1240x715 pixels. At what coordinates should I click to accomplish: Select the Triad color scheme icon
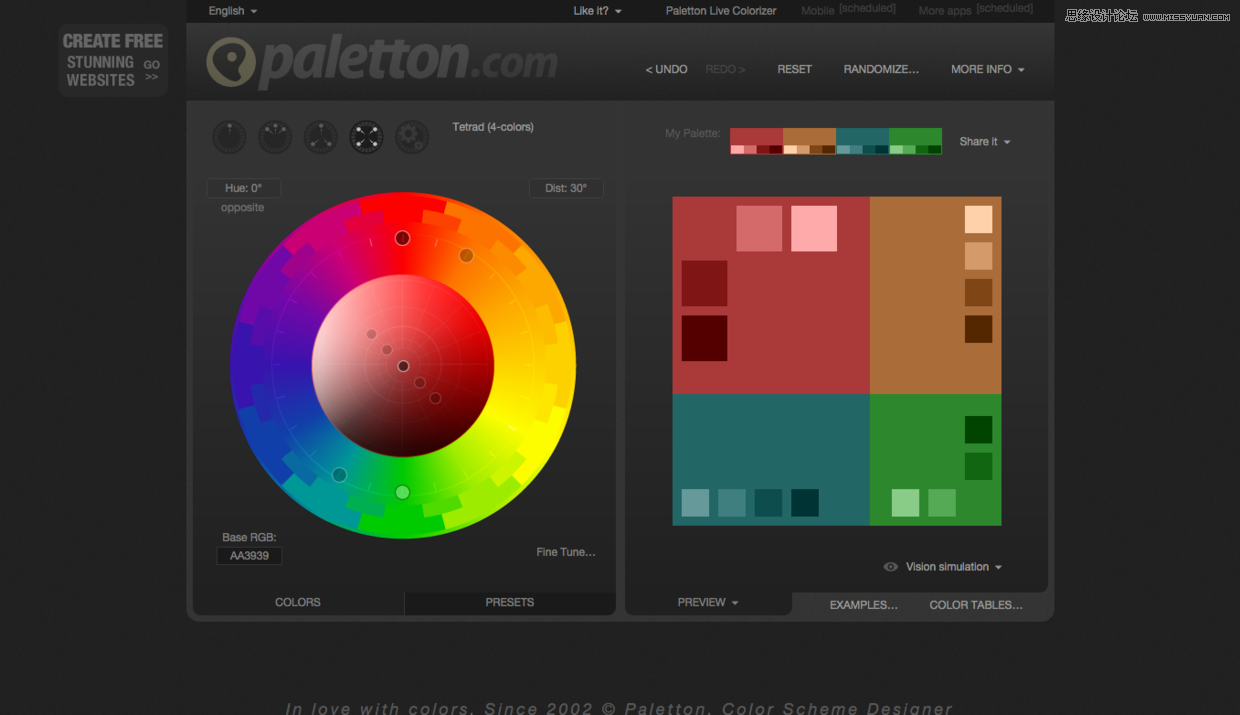(x=321, y=137)
